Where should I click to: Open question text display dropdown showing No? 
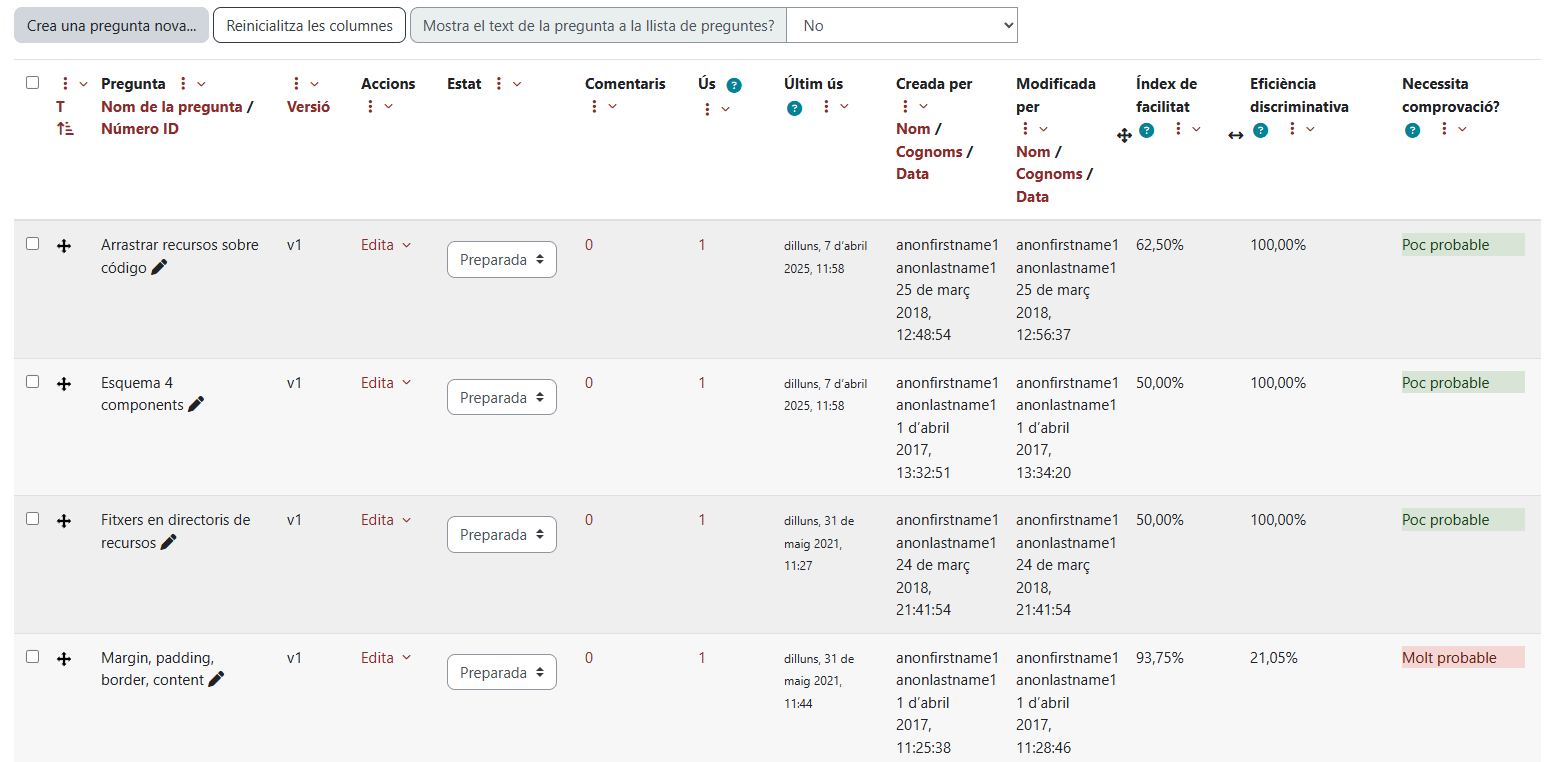(x=901, y=26)
